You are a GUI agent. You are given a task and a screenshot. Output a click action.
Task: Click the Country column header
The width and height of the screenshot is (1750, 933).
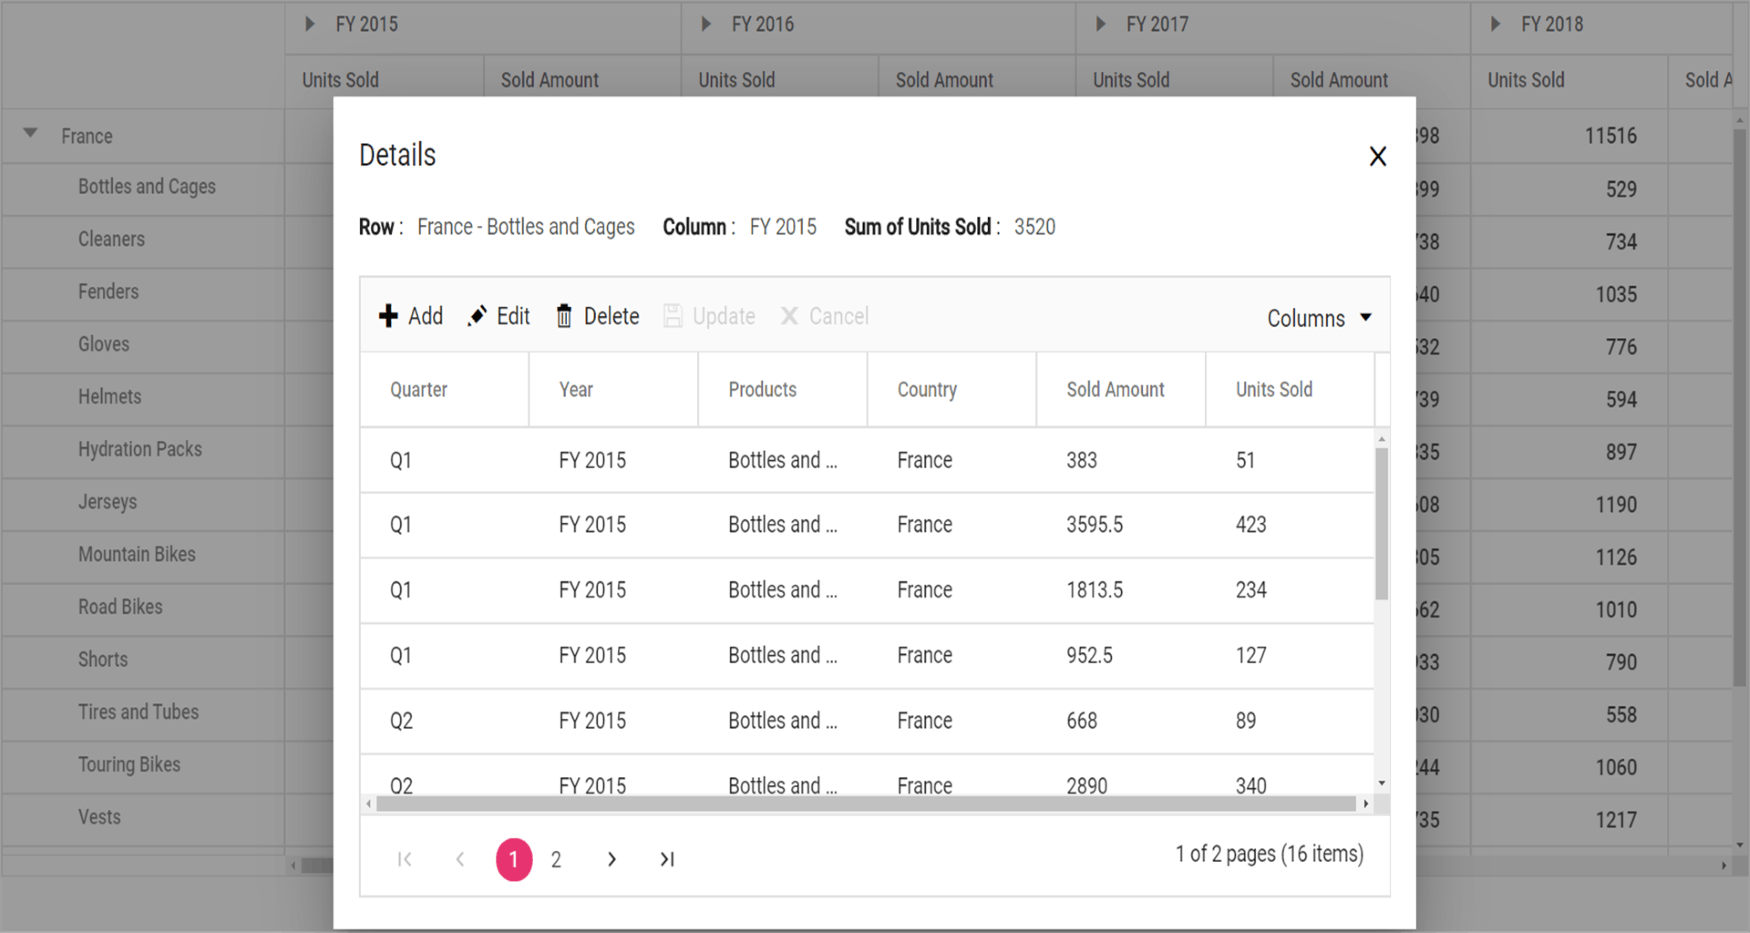951,390
